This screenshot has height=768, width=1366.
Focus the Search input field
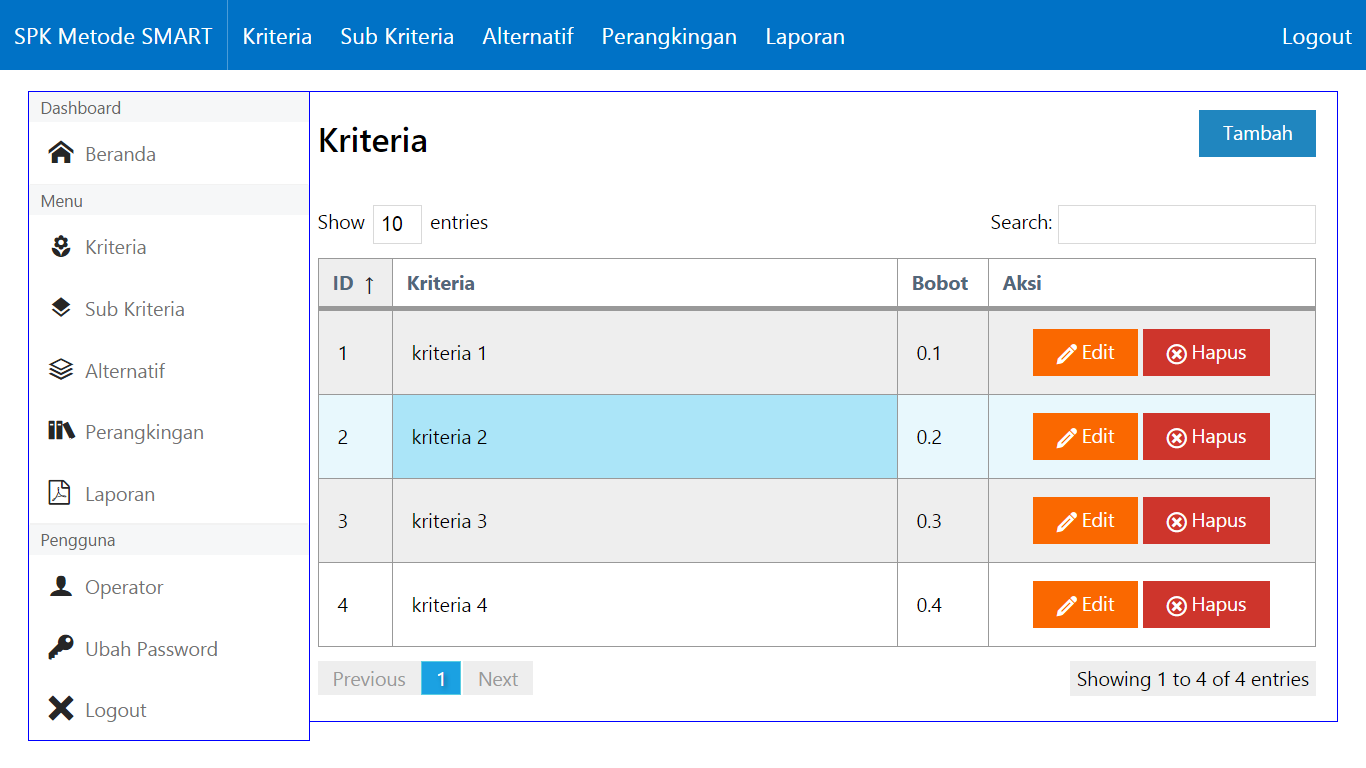click(x=1187, y=224)
